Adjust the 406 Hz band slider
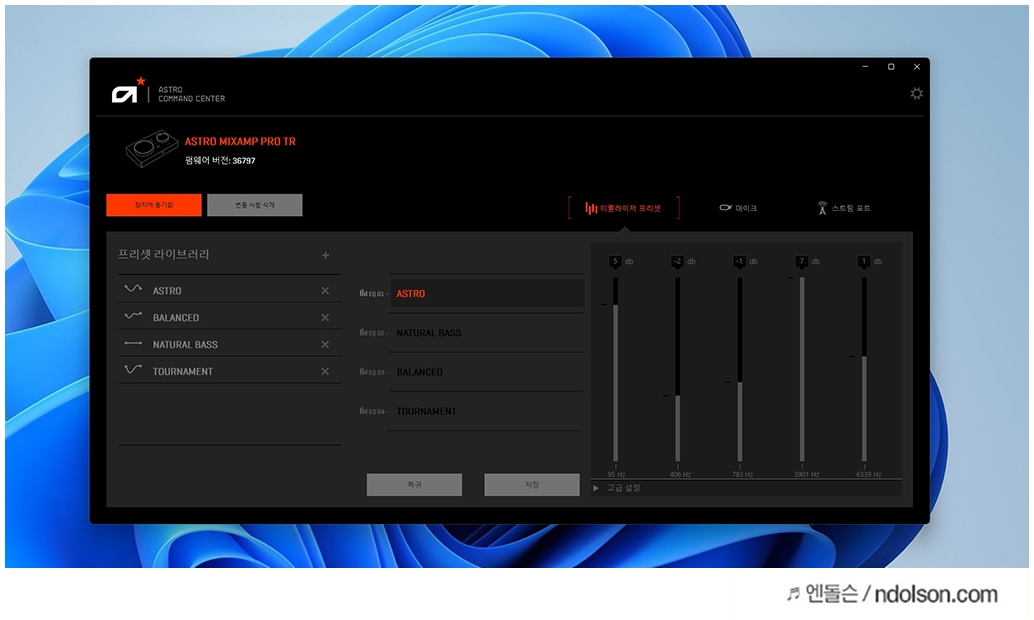Image resolution: width=1034 pixels, height=620 pixels. tap(677, 369)
